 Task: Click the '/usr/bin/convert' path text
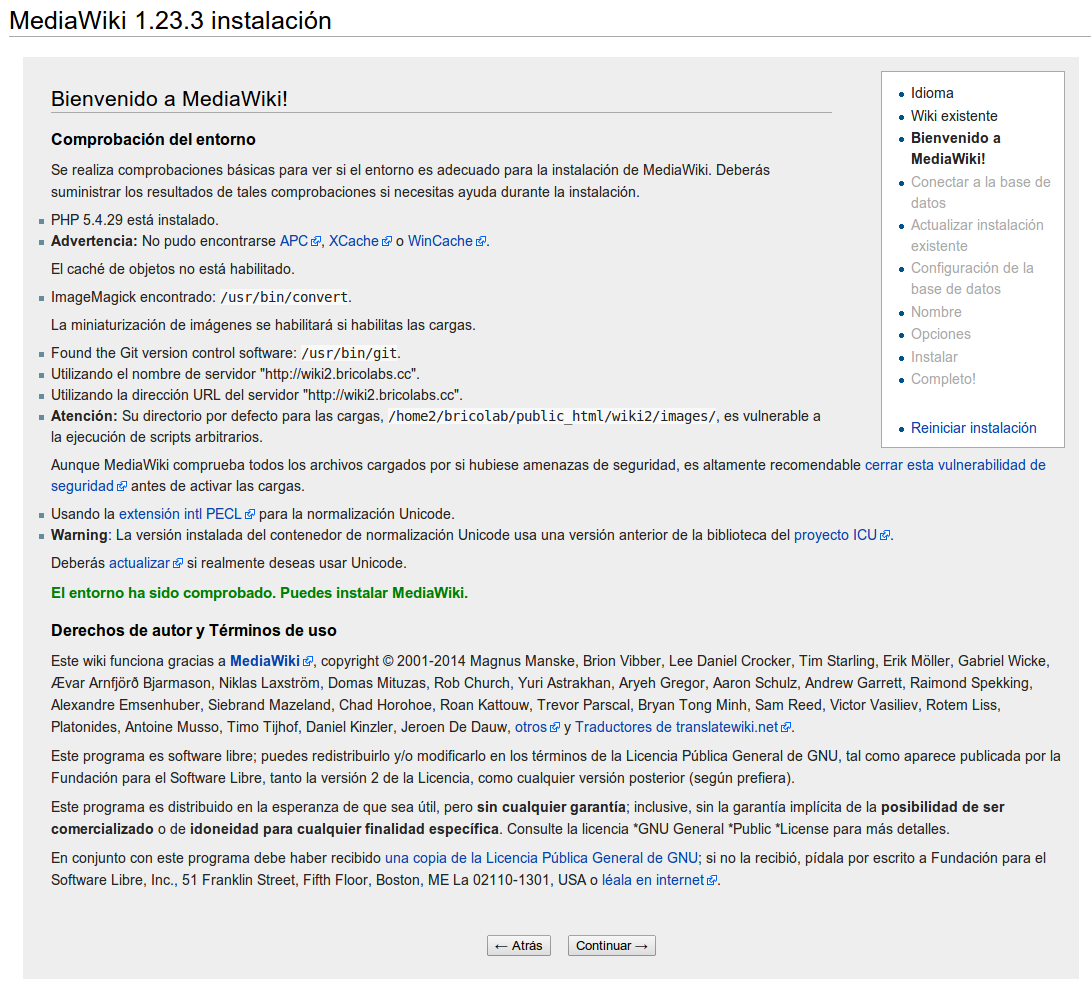pos(284,297)
